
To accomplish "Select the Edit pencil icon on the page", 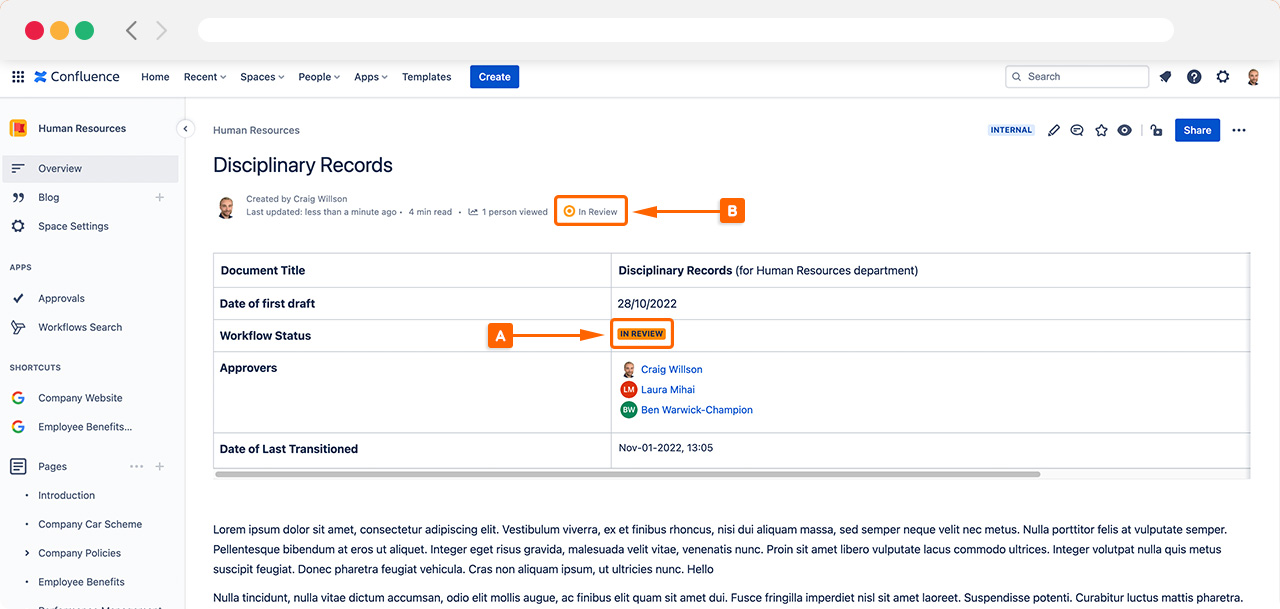I will coord(1054,130).
